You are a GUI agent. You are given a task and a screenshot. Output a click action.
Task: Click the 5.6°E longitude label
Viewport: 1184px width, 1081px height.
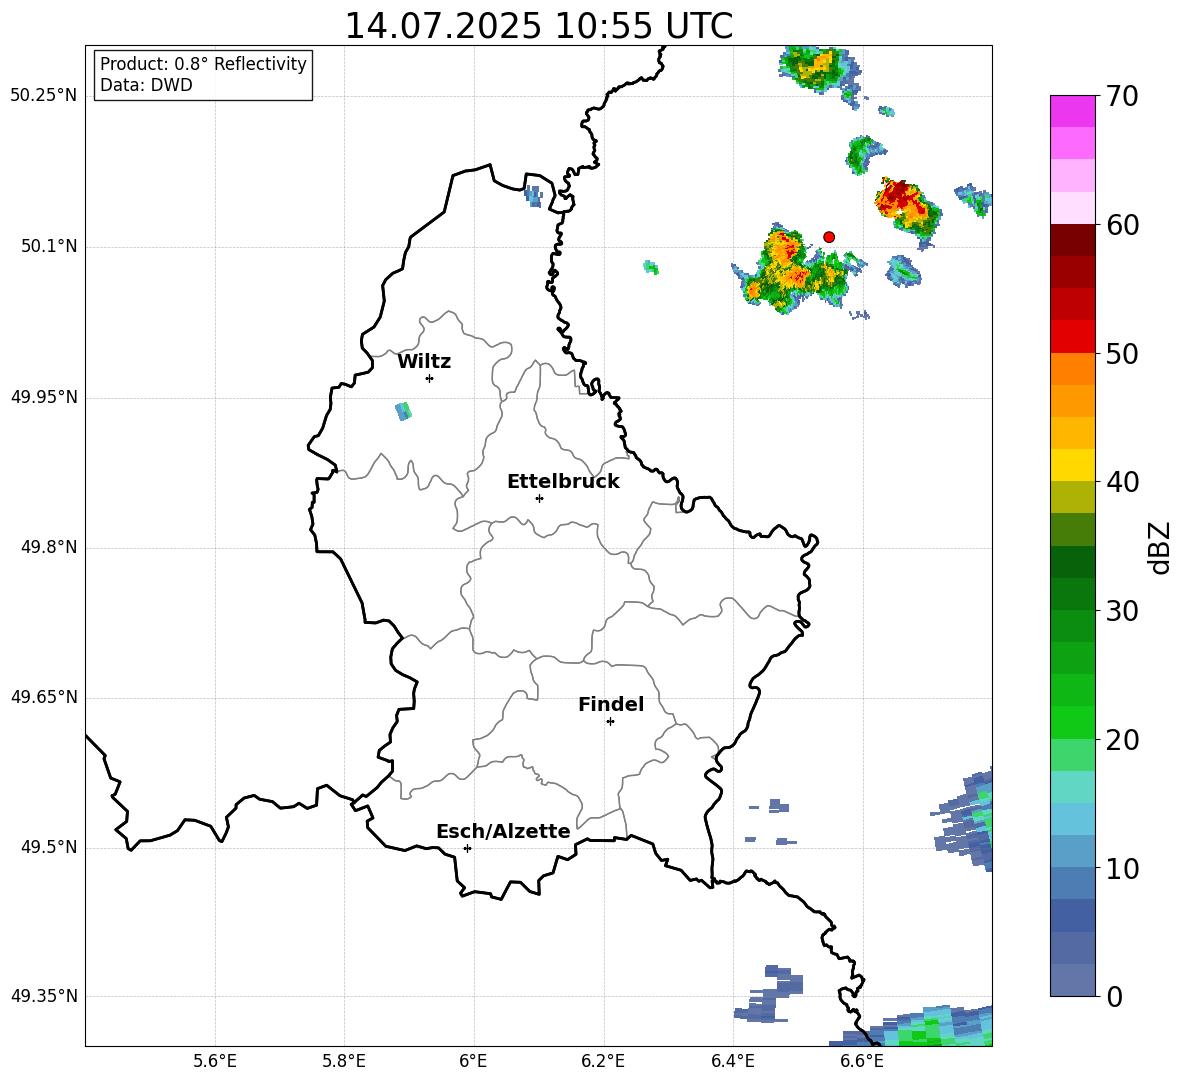point(215,1061)
